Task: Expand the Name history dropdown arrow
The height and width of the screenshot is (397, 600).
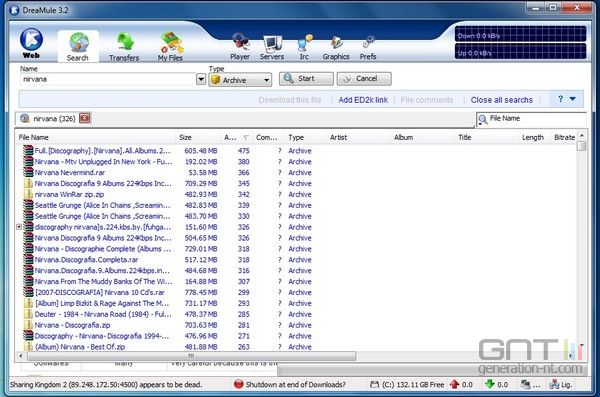Action: click(201, 80)
